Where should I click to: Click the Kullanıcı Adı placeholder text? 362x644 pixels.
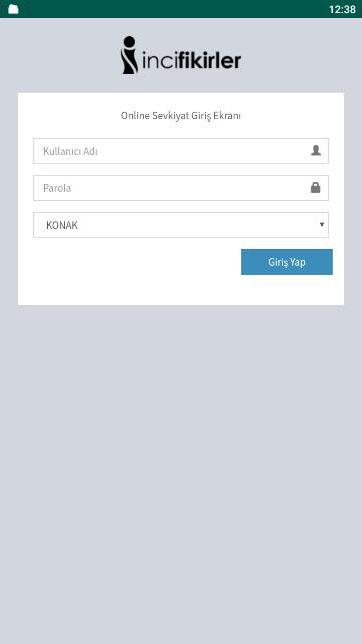click(70, 151)
